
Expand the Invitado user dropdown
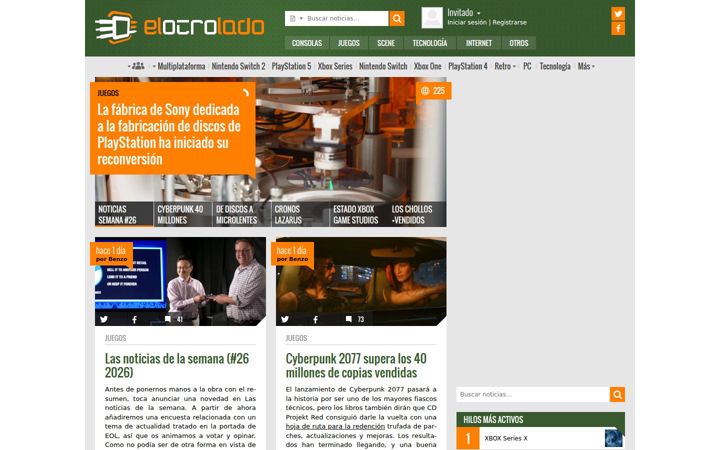[464, 13]
